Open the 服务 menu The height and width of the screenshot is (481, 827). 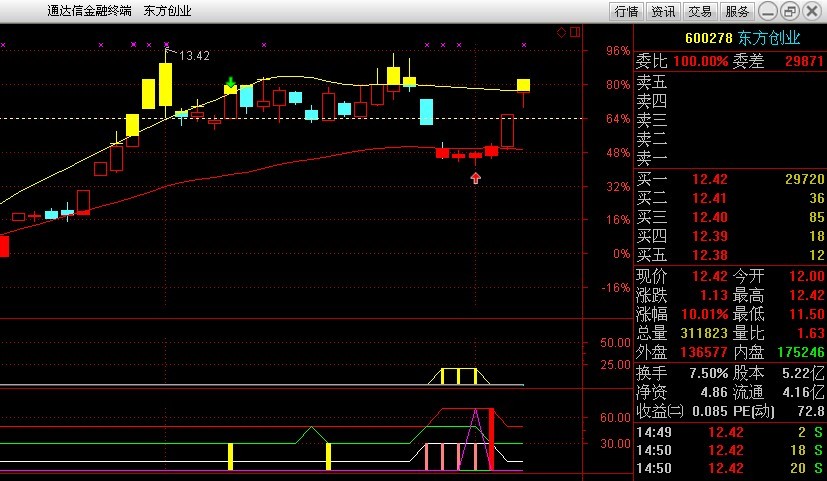tap(737, 11)
